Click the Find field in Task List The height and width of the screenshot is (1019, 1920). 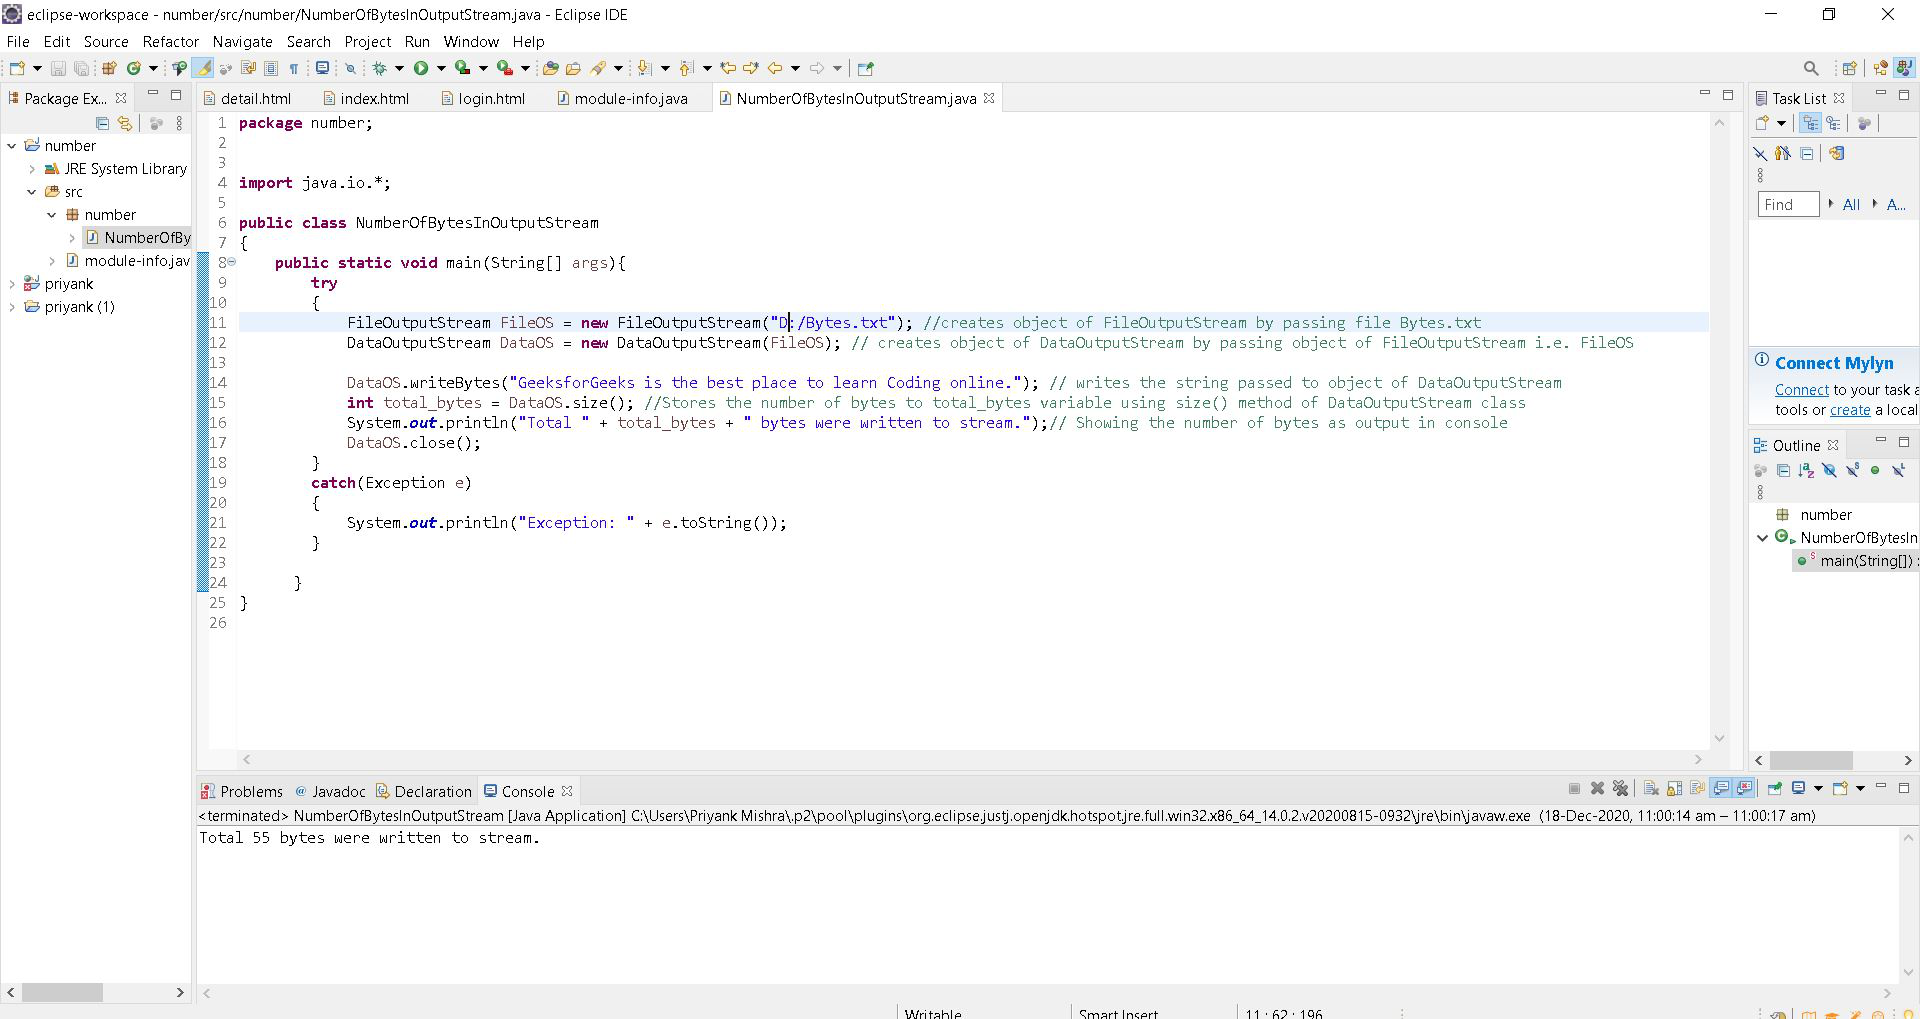pos(1788,204)
